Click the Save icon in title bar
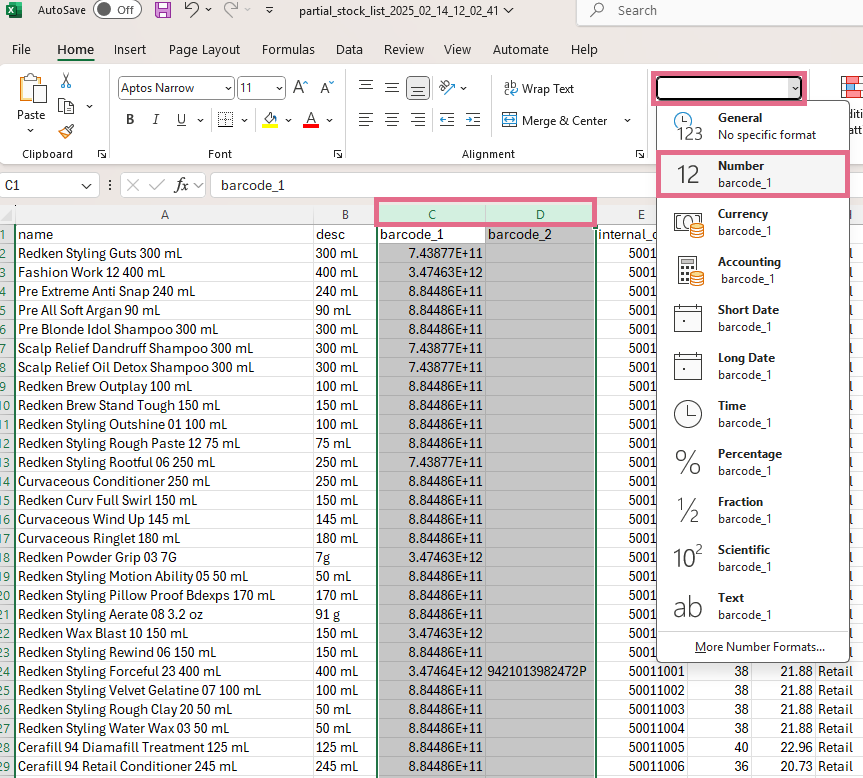 pyautogui.click(x=162, y=10)
